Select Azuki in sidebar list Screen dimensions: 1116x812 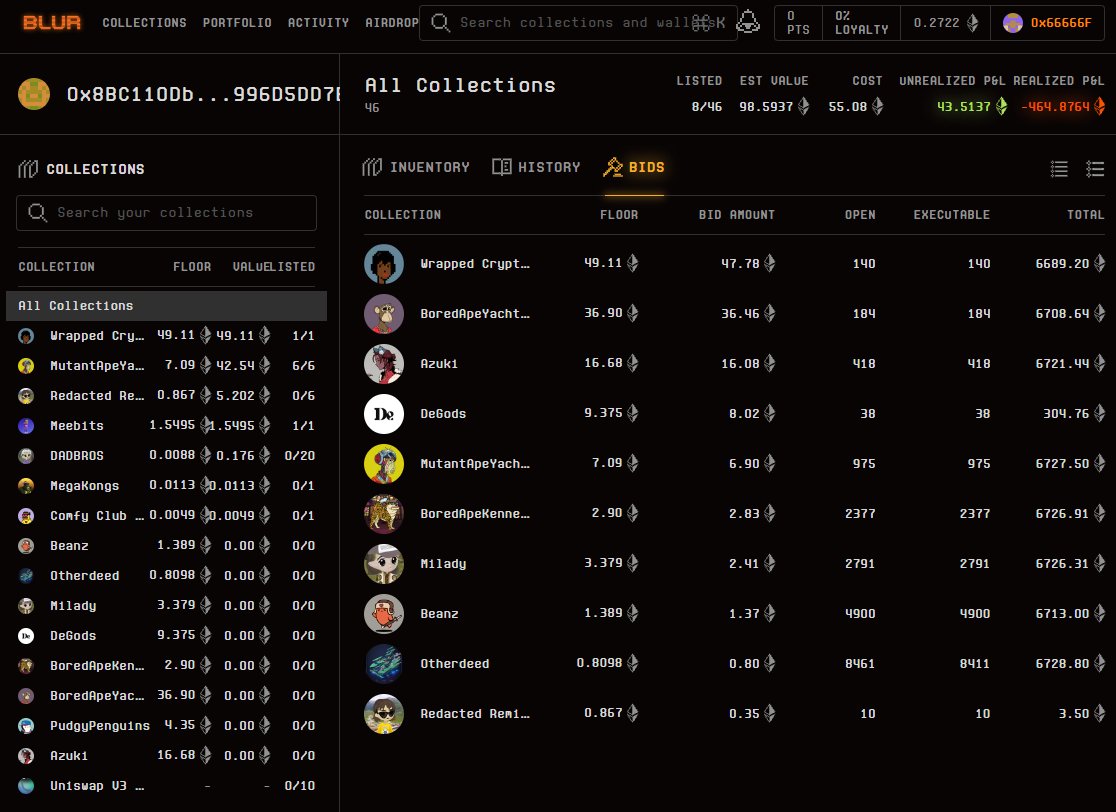[167, 756]
